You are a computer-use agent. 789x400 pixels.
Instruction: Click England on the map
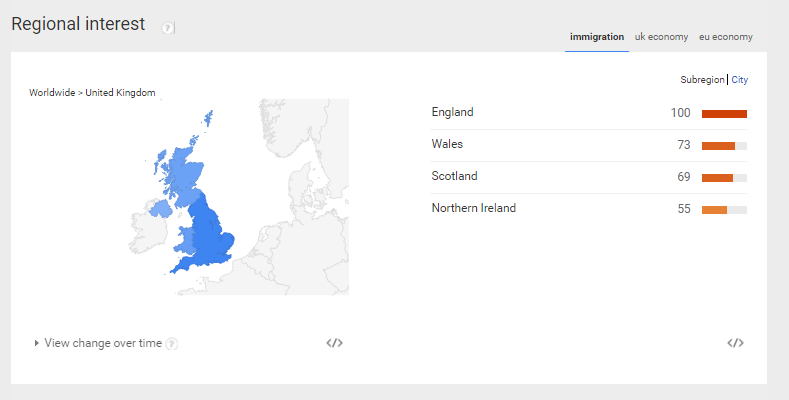[x=207, y=236]
